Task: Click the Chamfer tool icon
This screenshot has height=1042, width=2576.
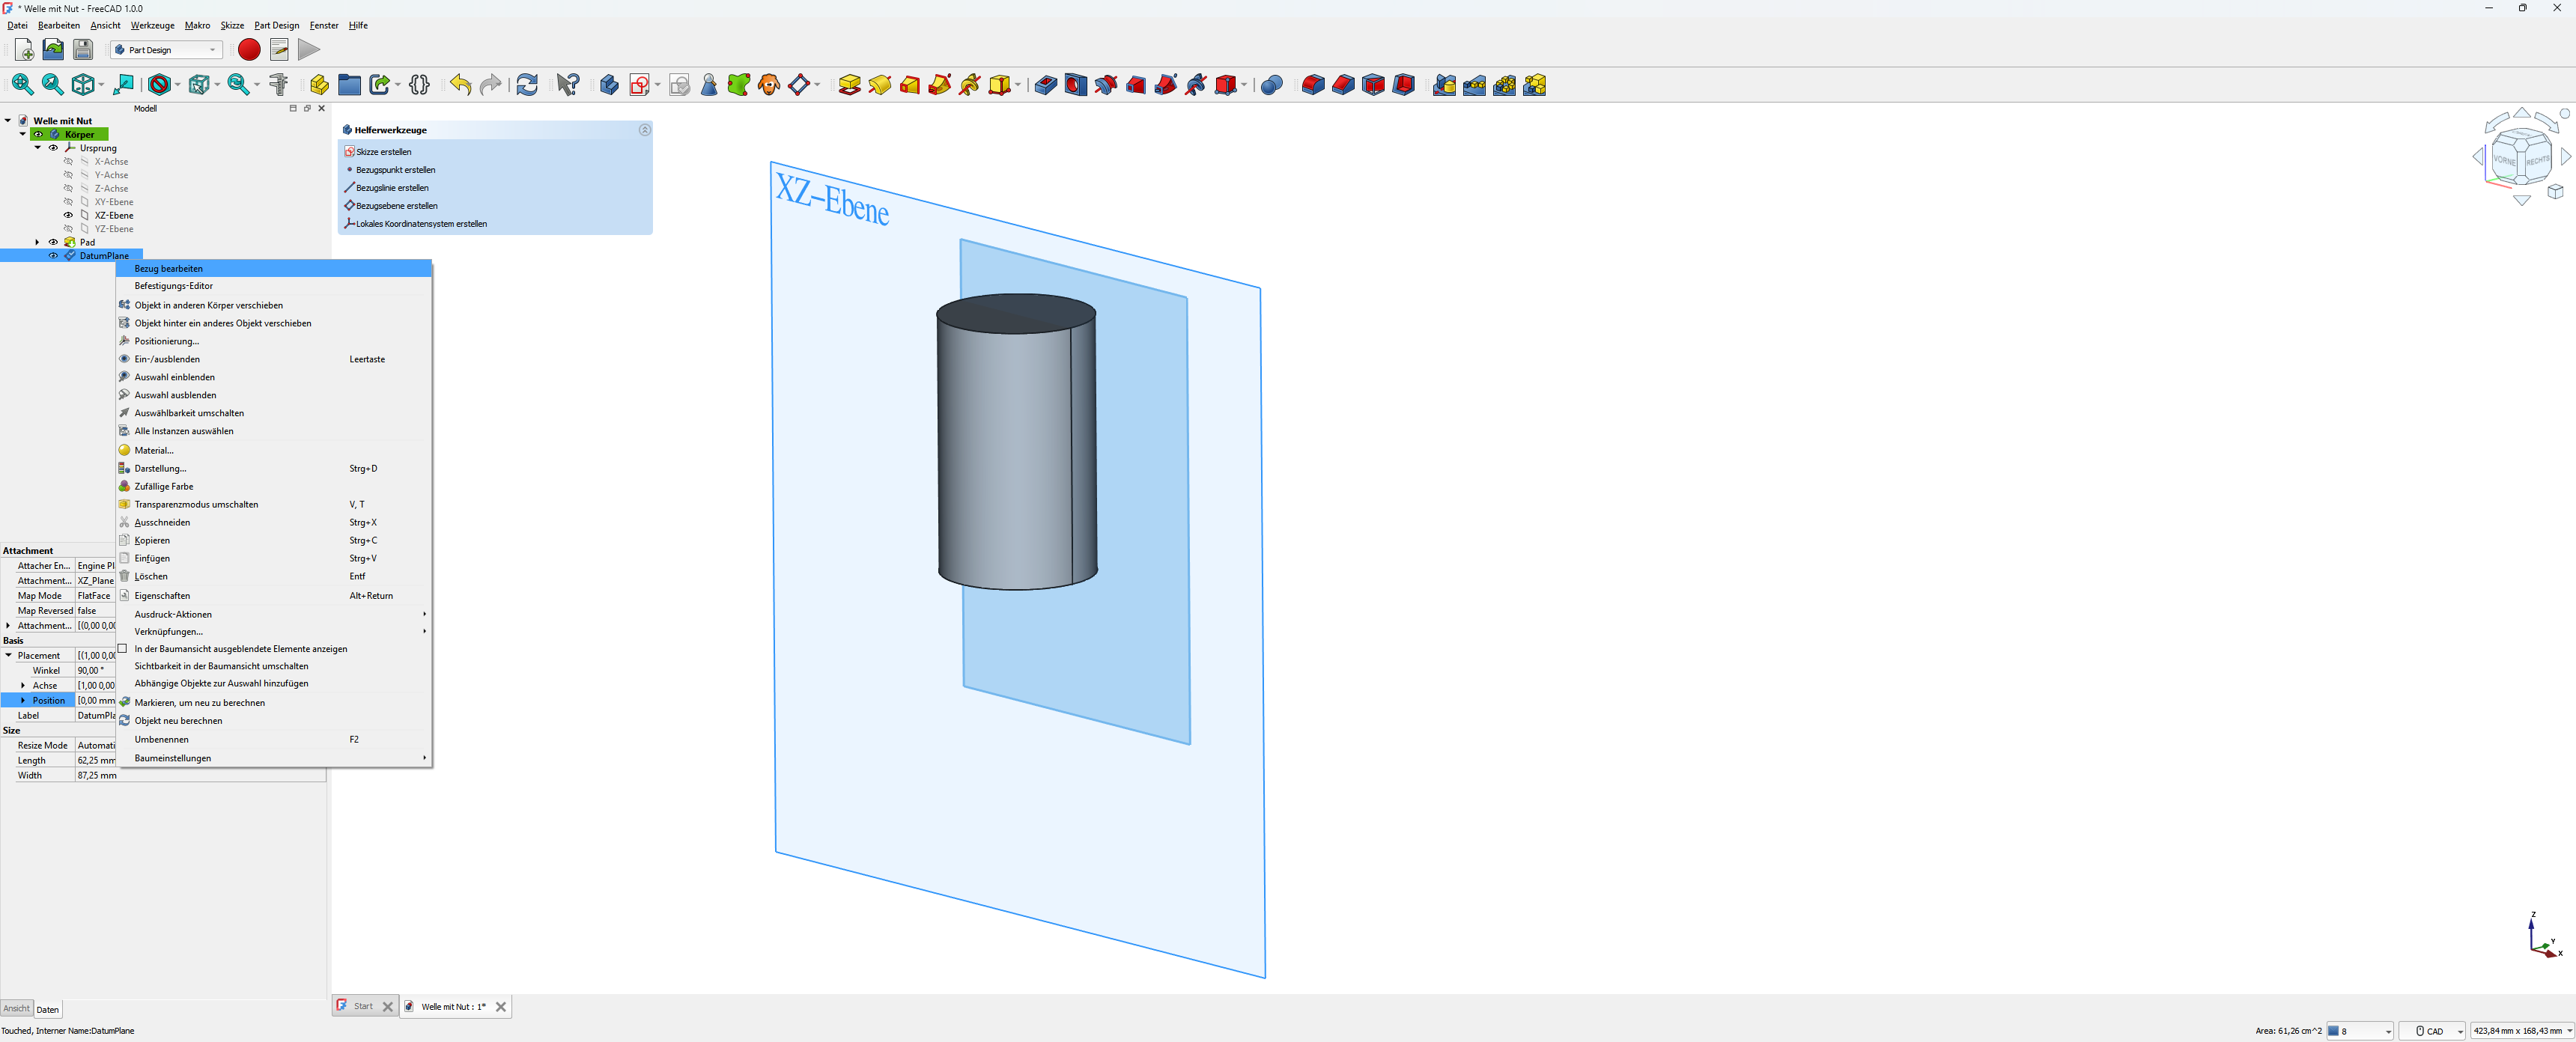Action: (x=1343, y=85)
